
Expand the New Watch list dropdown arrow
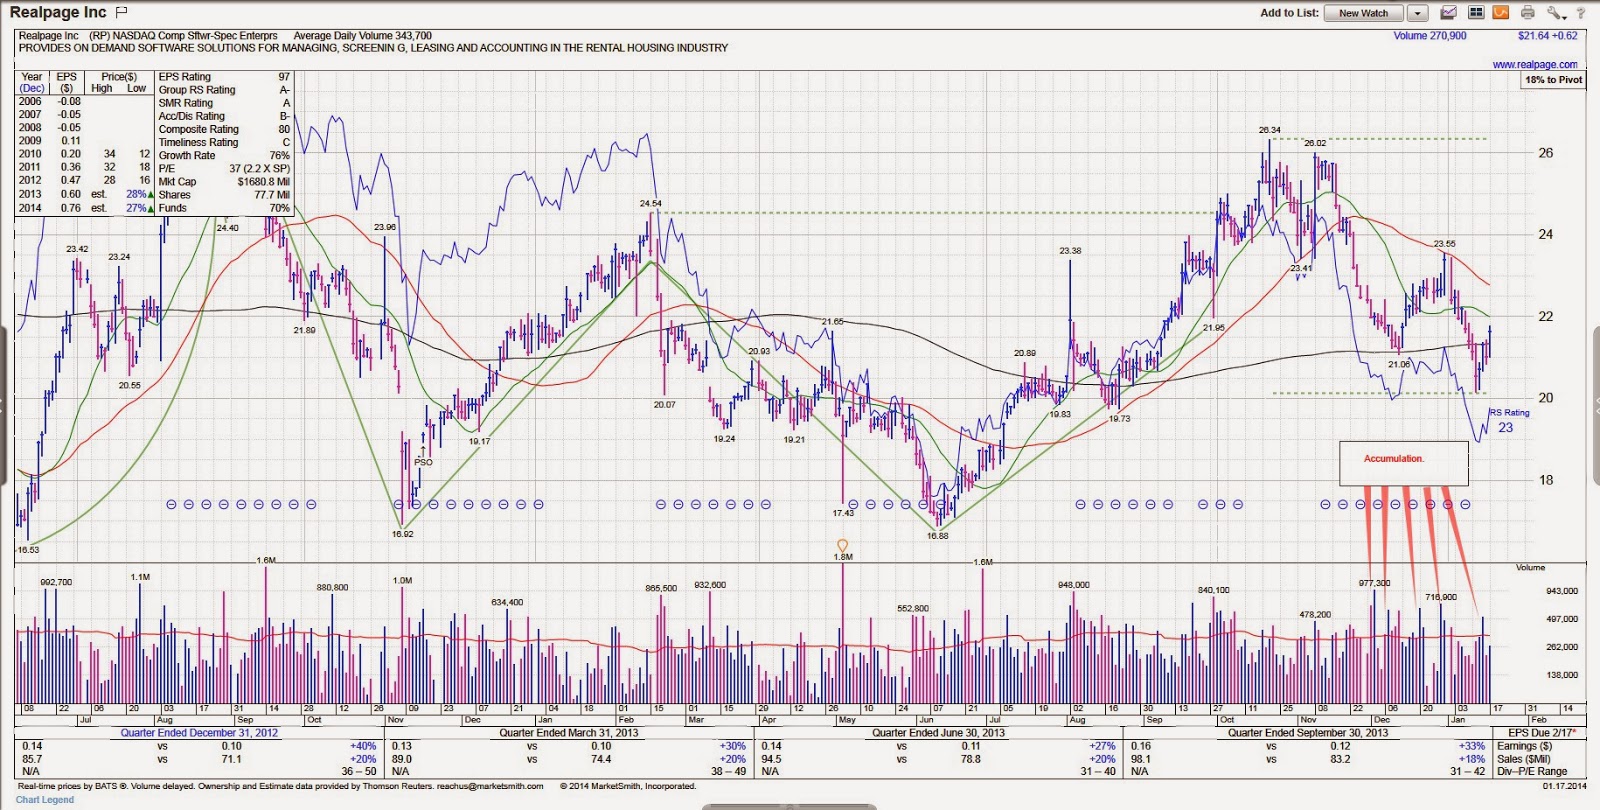pos(1418,13)
